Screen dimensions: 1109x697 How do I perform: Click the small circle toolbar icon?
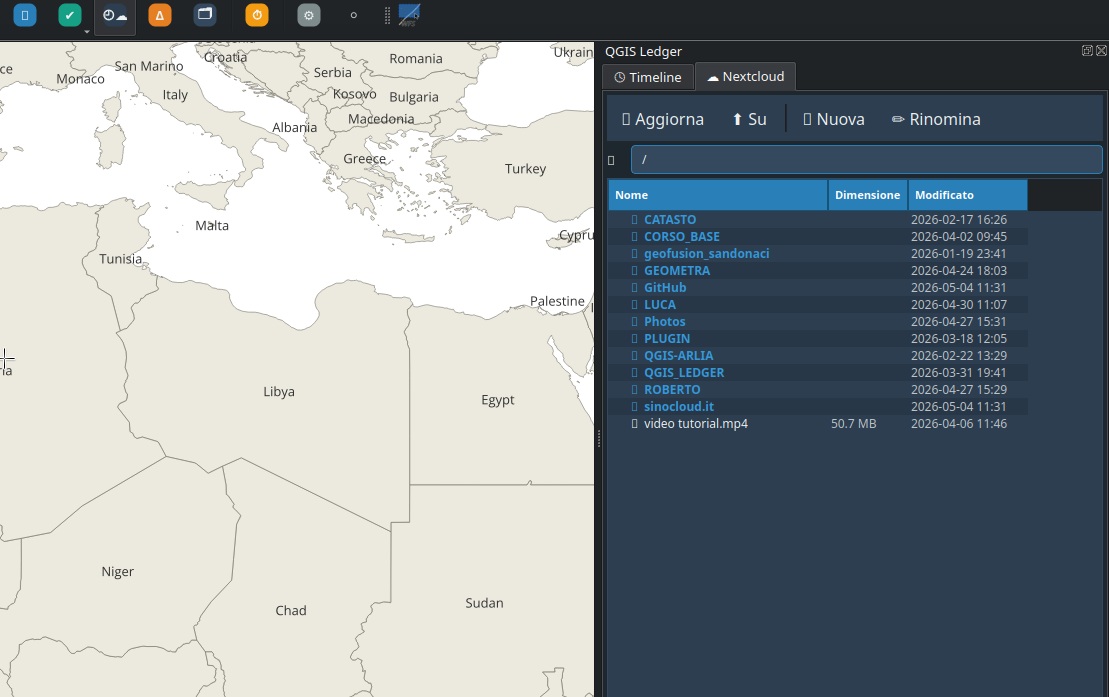[354, 15]
